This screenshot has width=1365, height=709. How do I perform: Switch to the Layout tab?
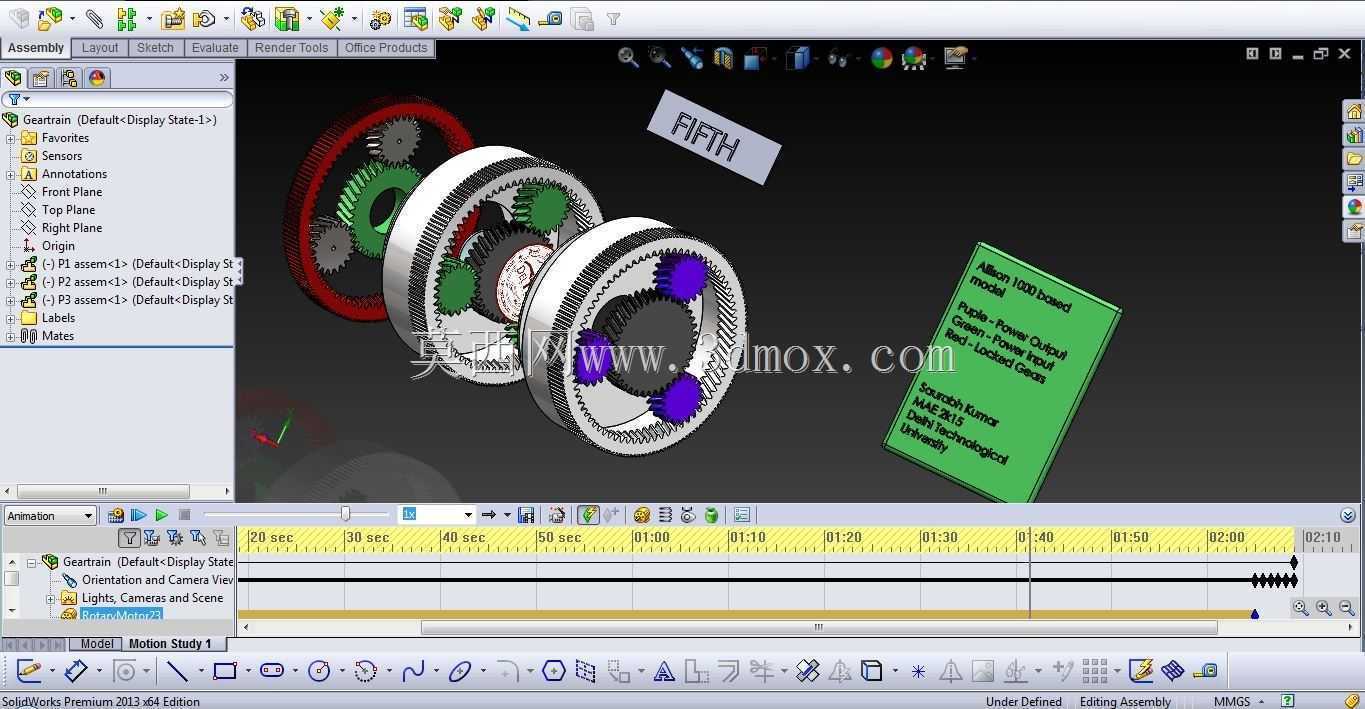tap(100, 48)
